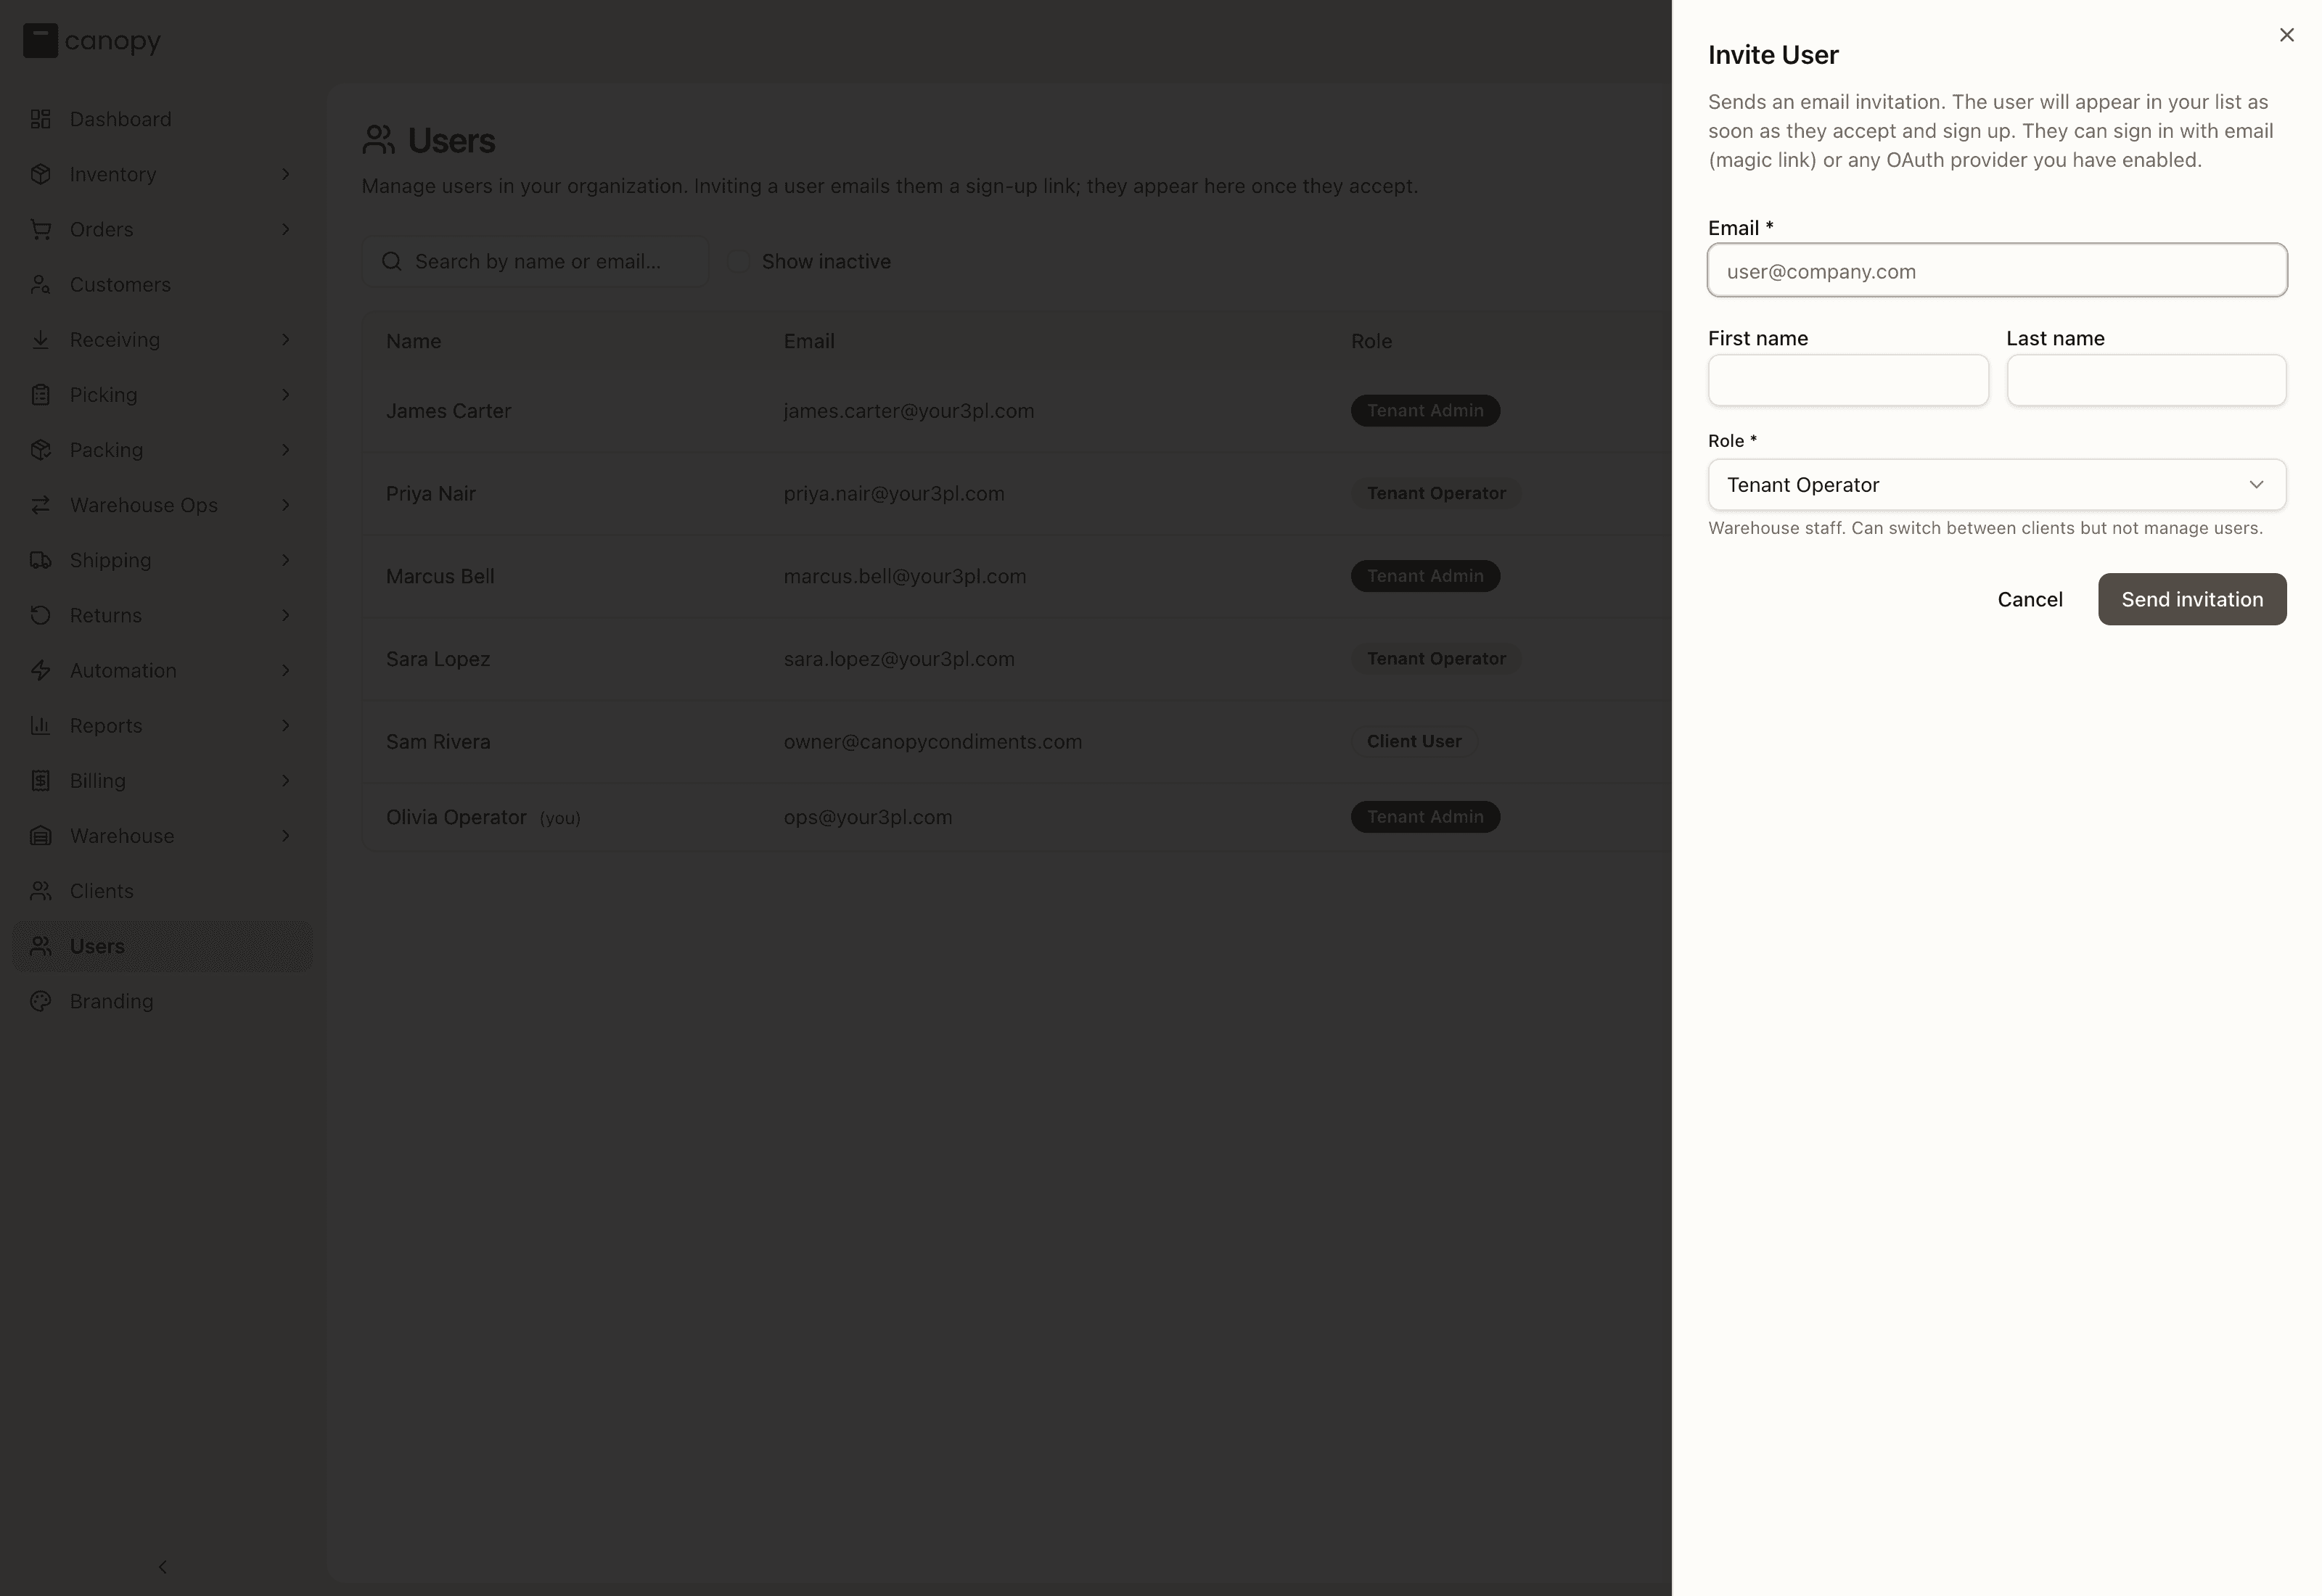Viewport: 2322px width, 1596px height.
Task: Expand the Warehouse submenu chevron
Action: 286,836
